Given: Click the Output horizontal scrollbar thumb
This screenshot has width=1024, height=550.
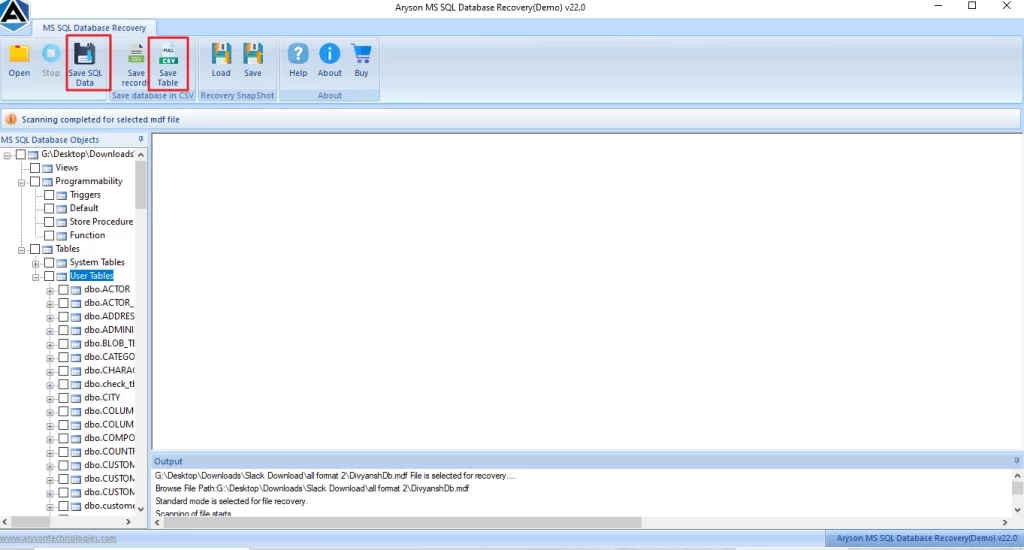Looking at the screenshot, I should click(404, 522).
